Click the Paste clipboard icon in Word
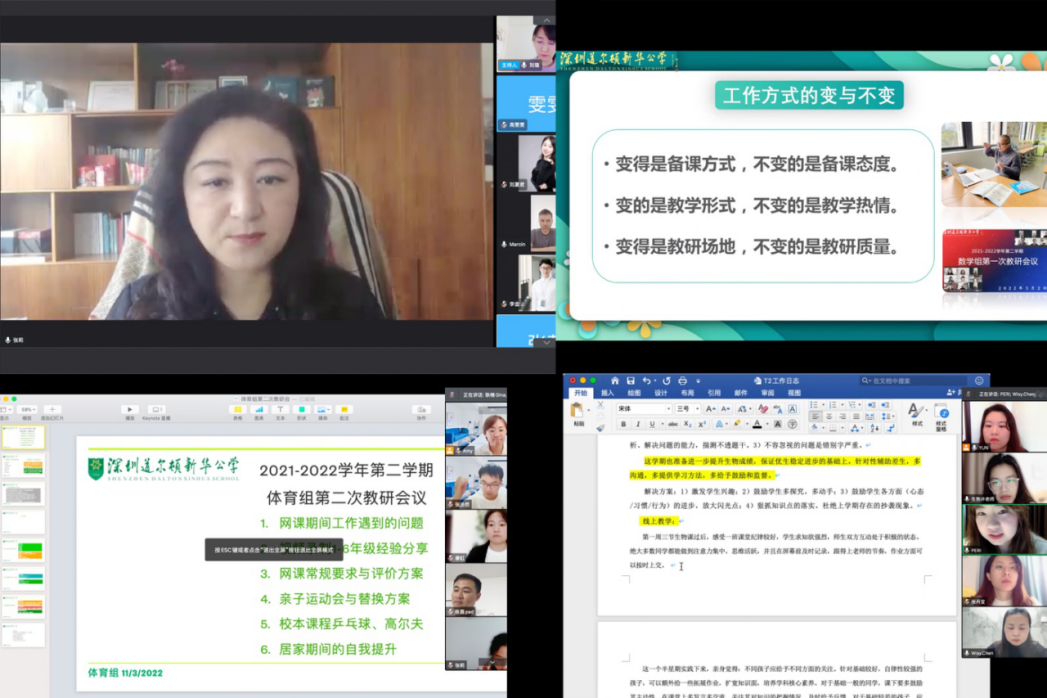Image resolution: width=1047 pixels, height=698 pixels. (576, 409)
